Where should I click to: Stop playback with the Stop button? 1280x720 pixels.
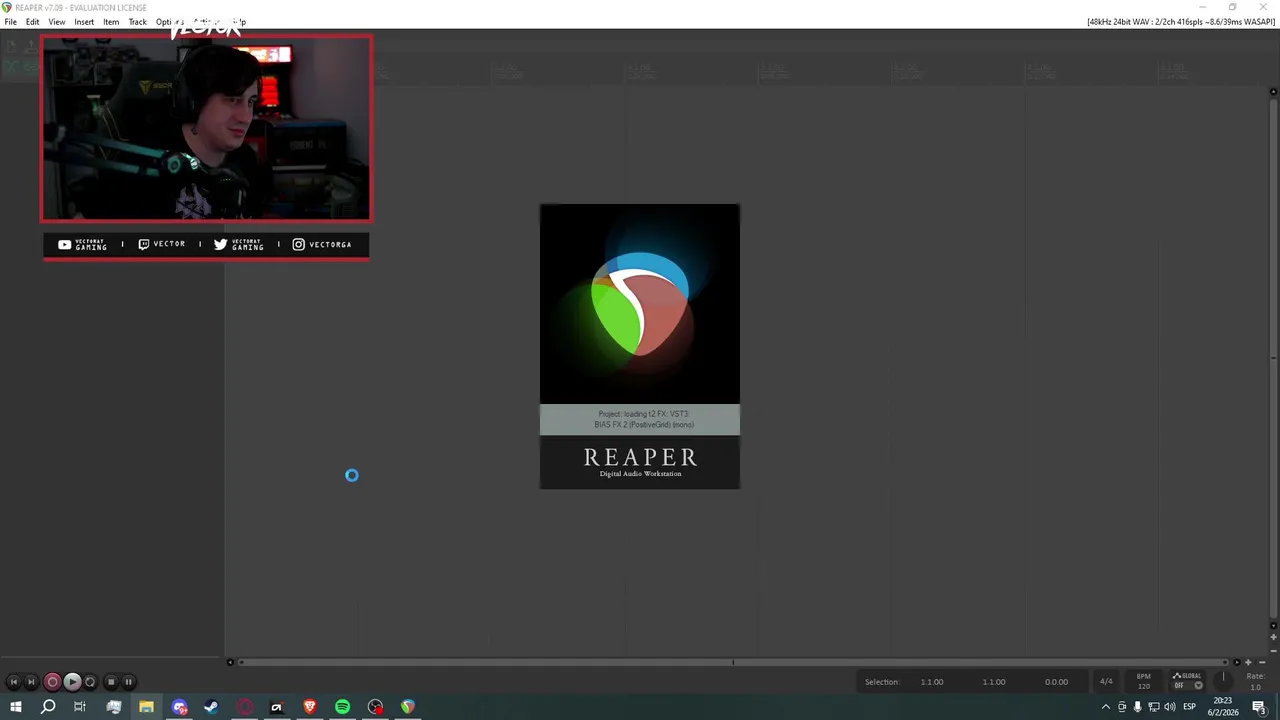(111, 682)
